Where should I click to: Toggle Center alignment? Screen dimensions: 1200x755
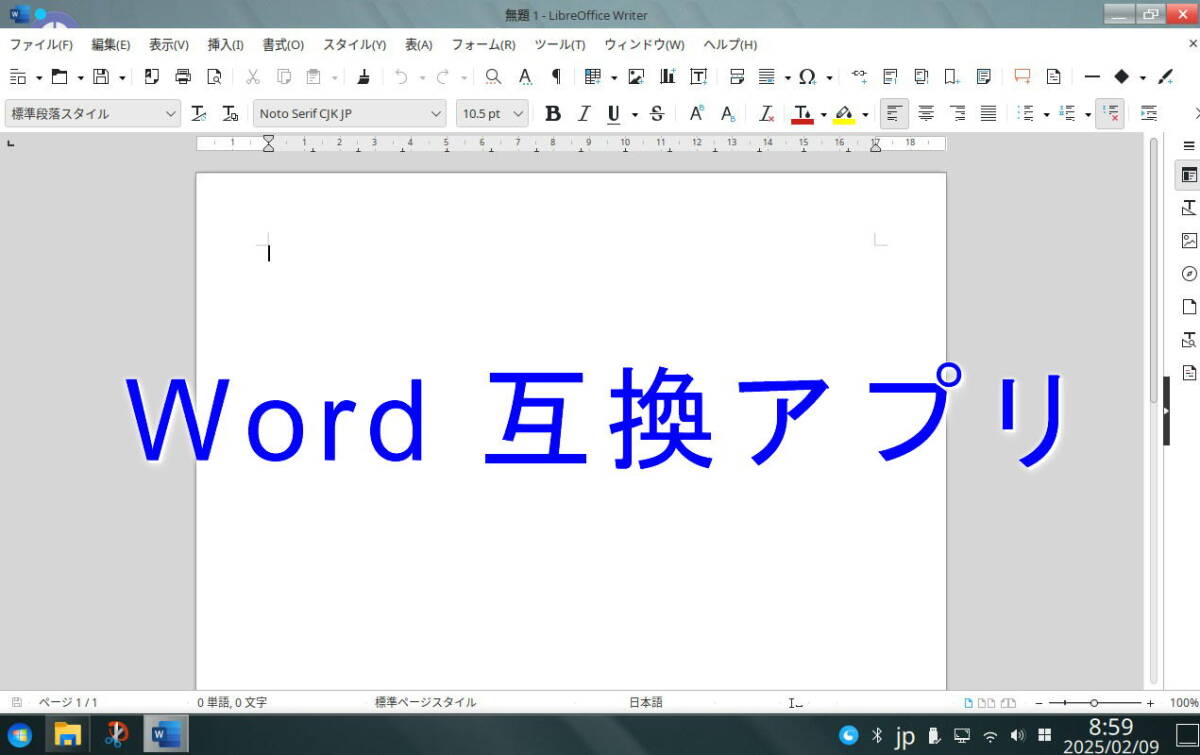926,113
